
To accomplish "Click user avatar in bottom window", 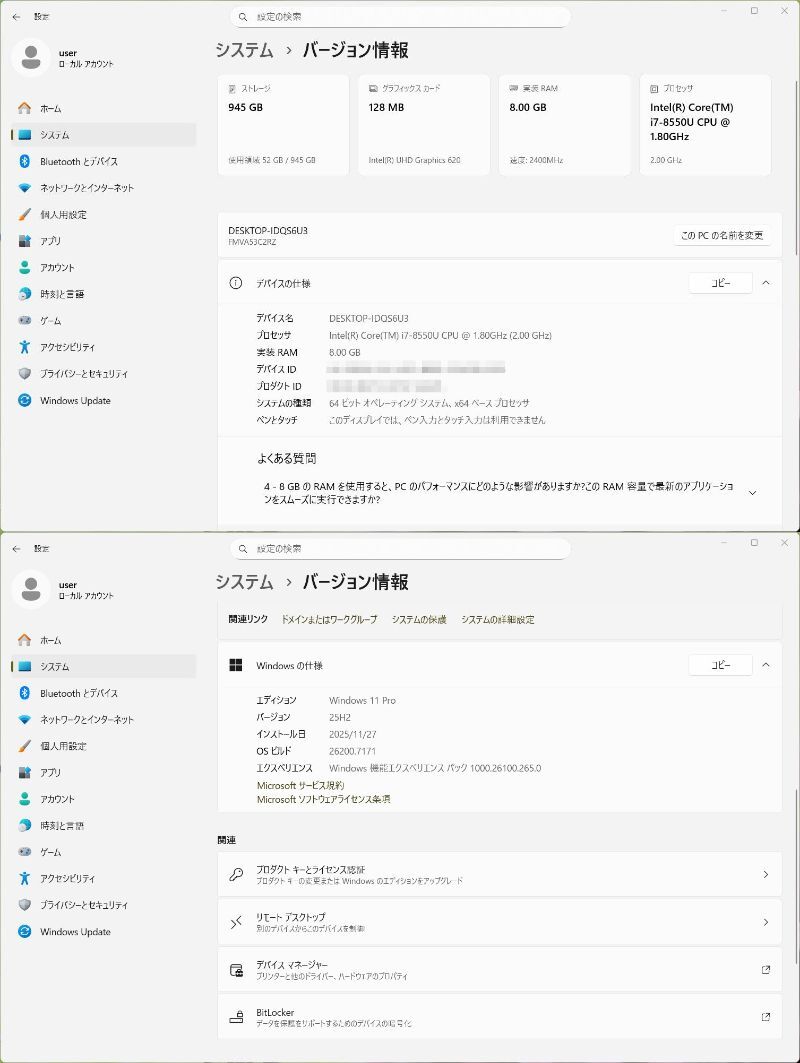I will [x=31, y=589].
